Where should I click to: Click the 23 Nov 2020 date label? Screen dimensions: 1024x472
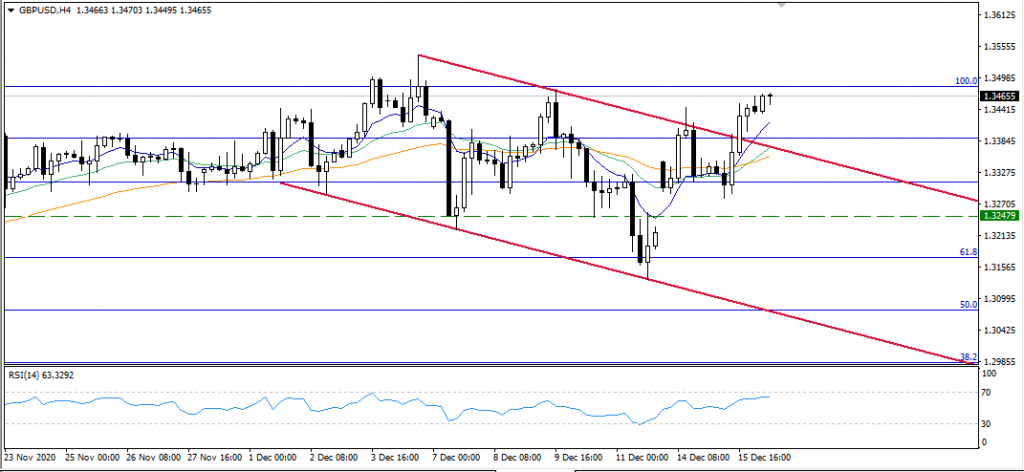tap(30, 456)
